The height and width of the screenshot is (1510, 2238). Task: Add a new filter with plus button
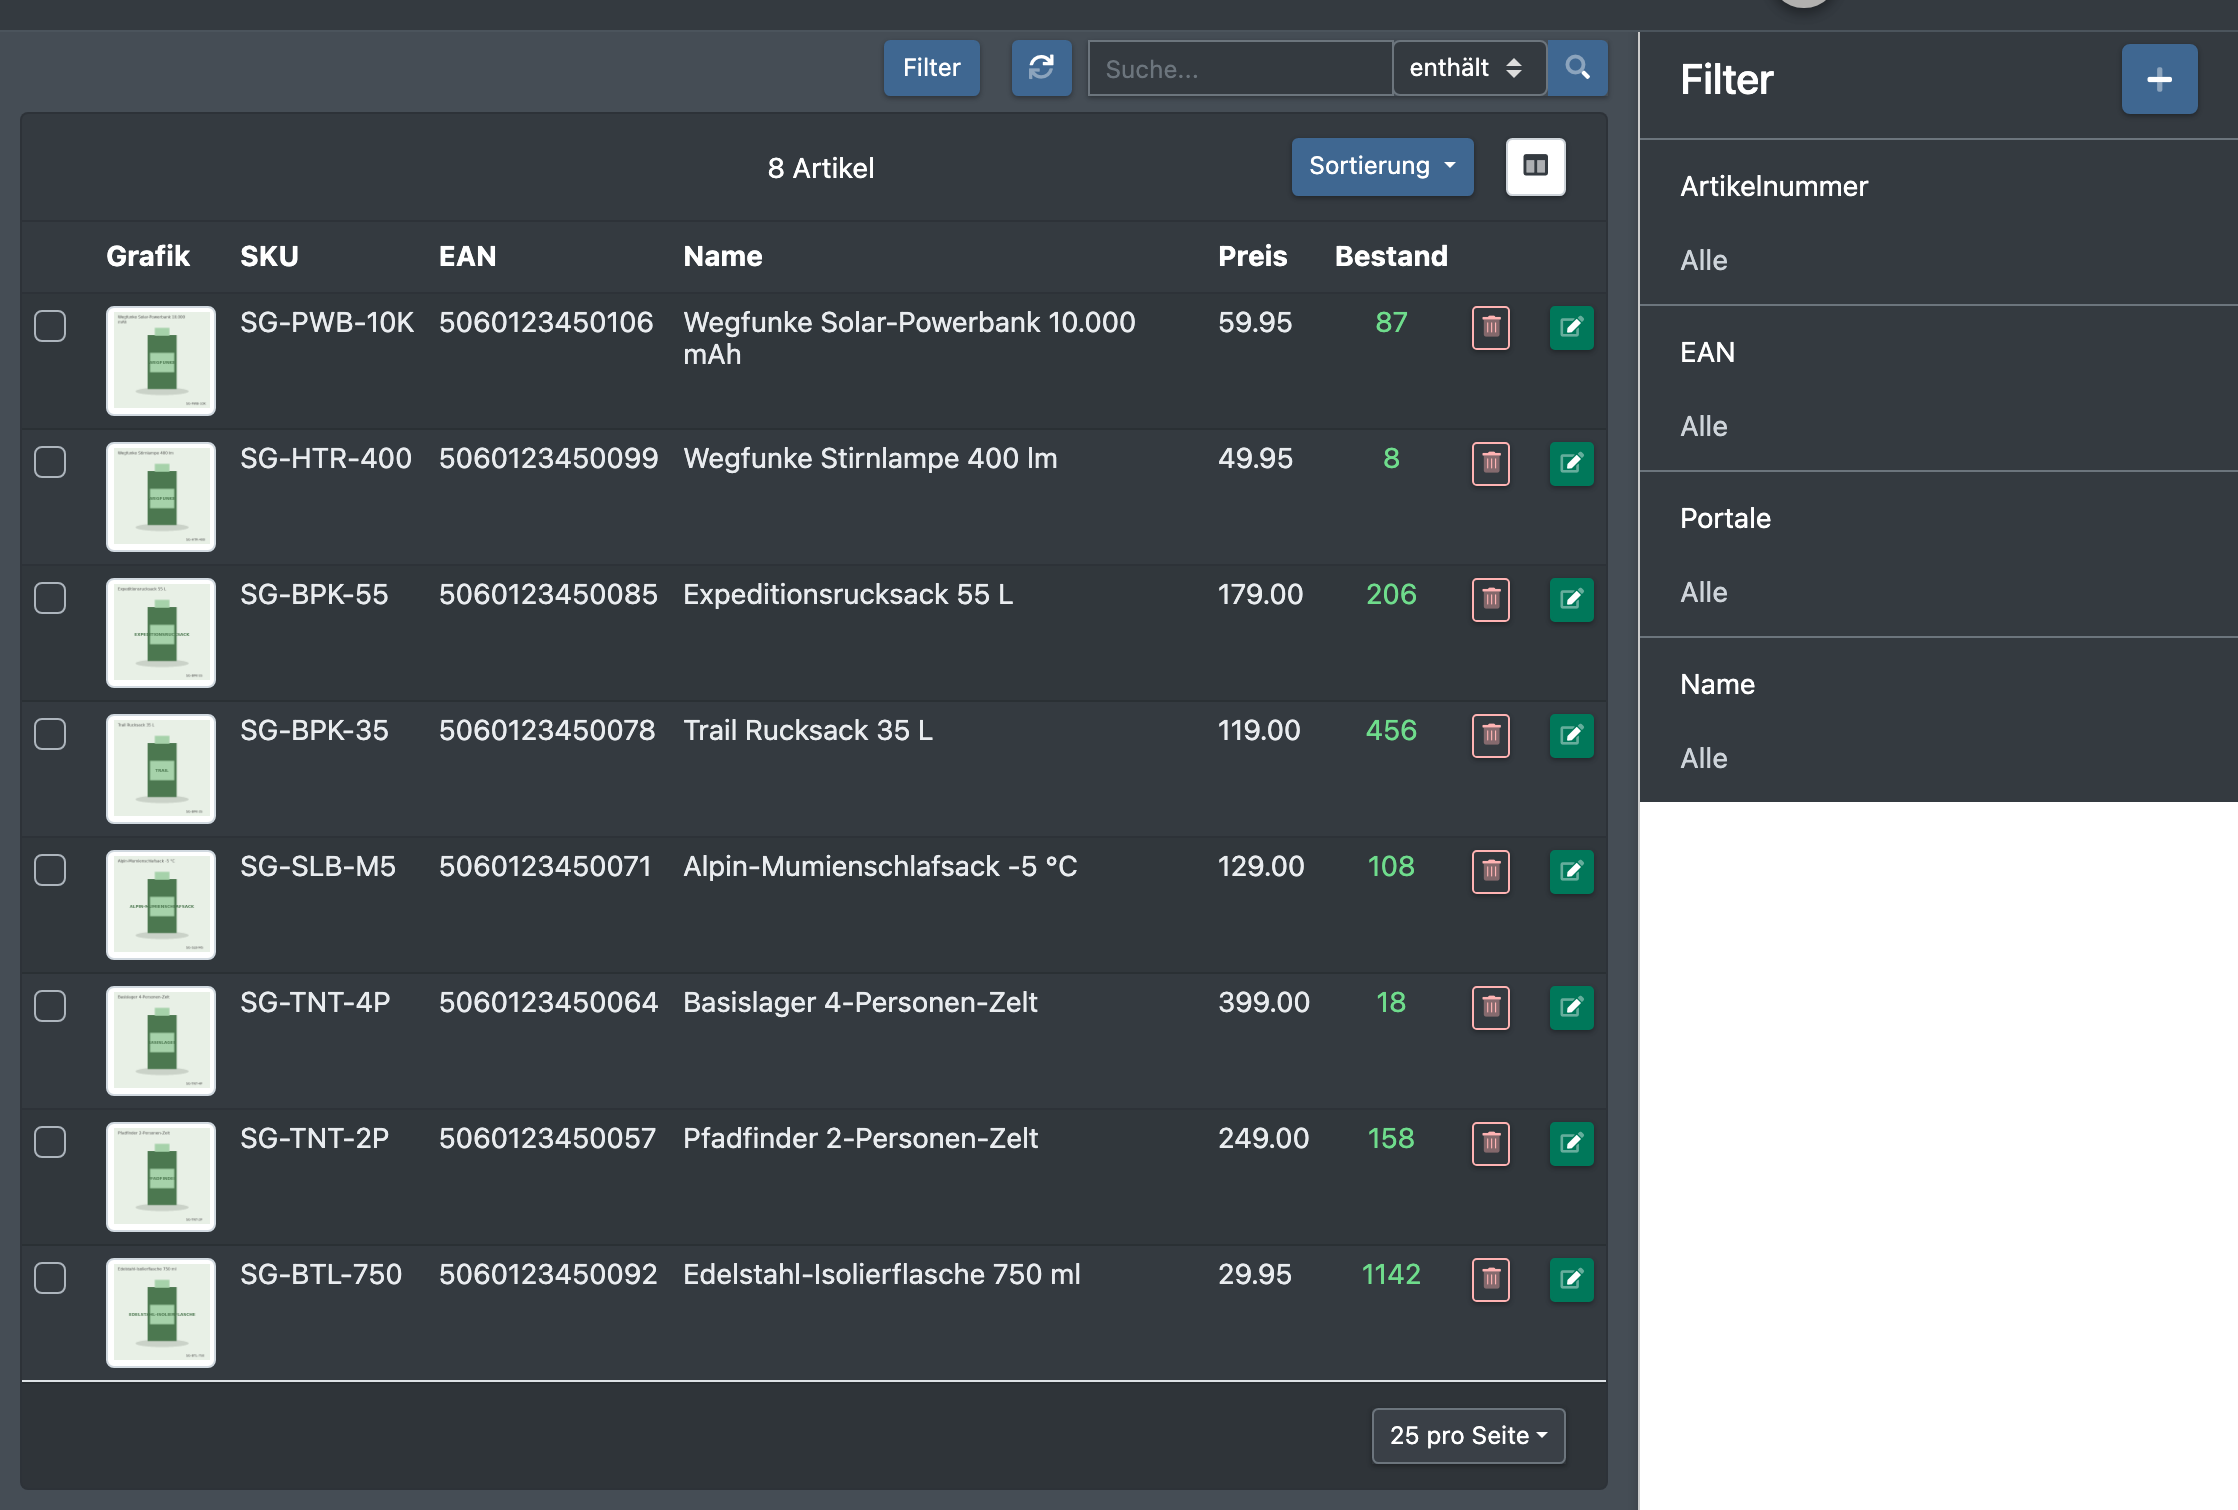2159,79
